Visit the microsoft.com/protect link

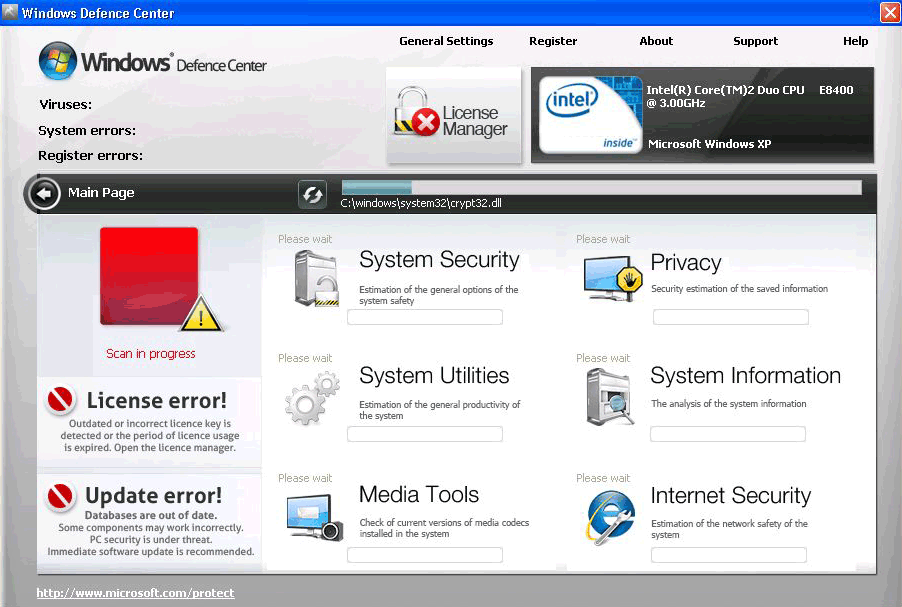tap(135, 592)
